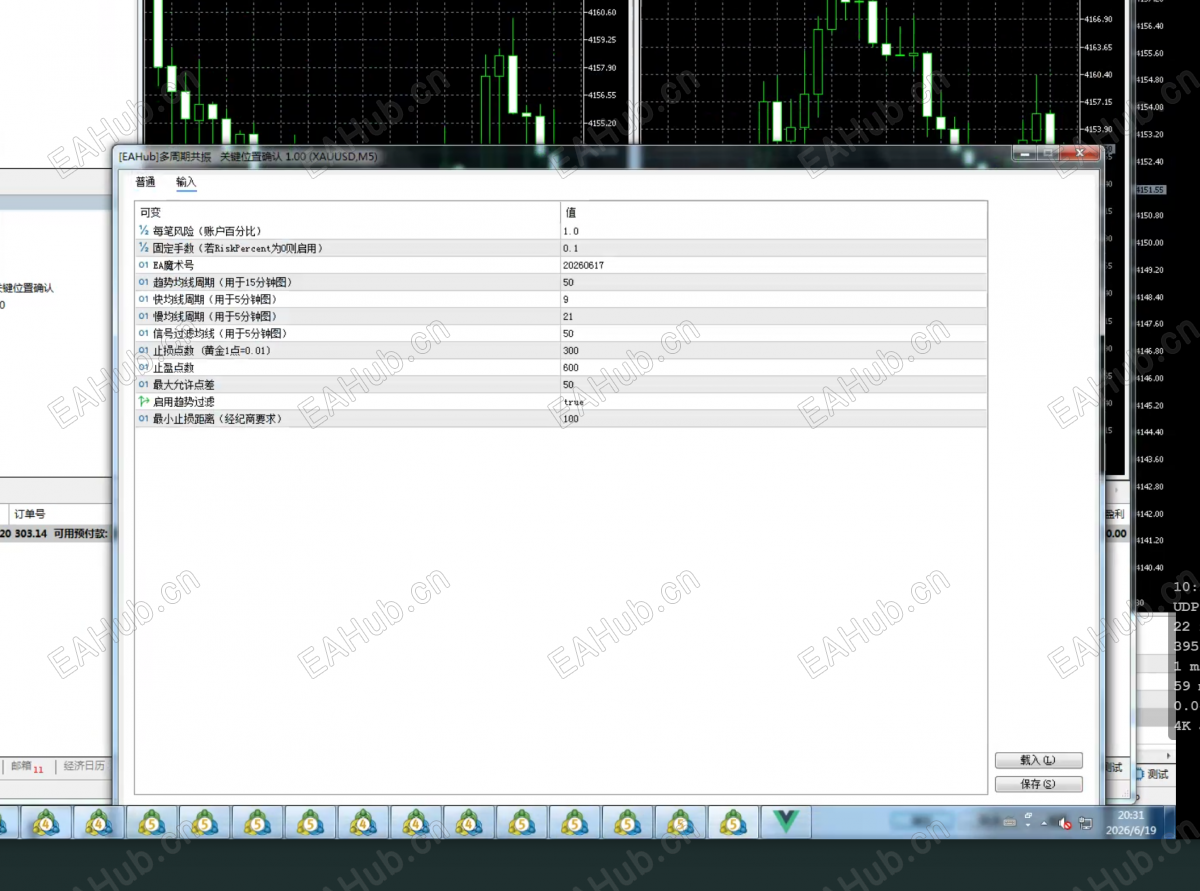
Task: Close the EA properties dialog
Action: (x=1080, y=154)
